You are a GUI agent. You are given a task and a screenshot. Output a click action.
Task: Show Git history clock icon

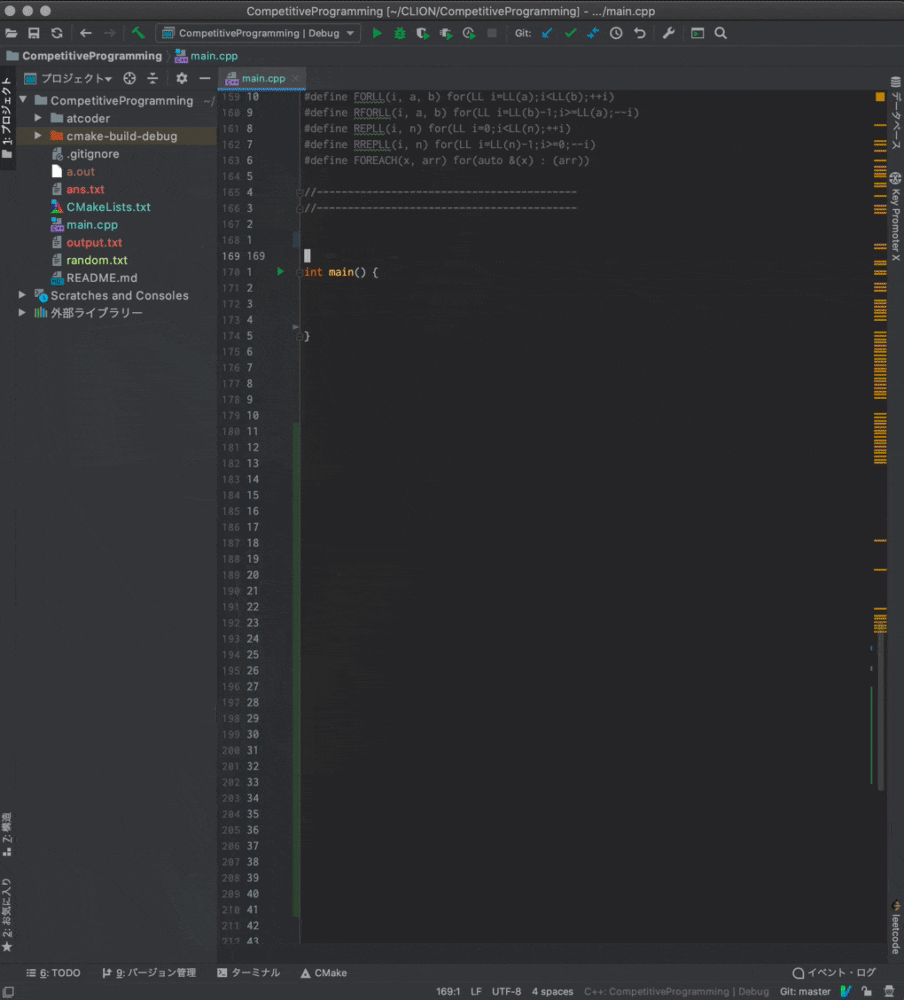tap(616, 33)
